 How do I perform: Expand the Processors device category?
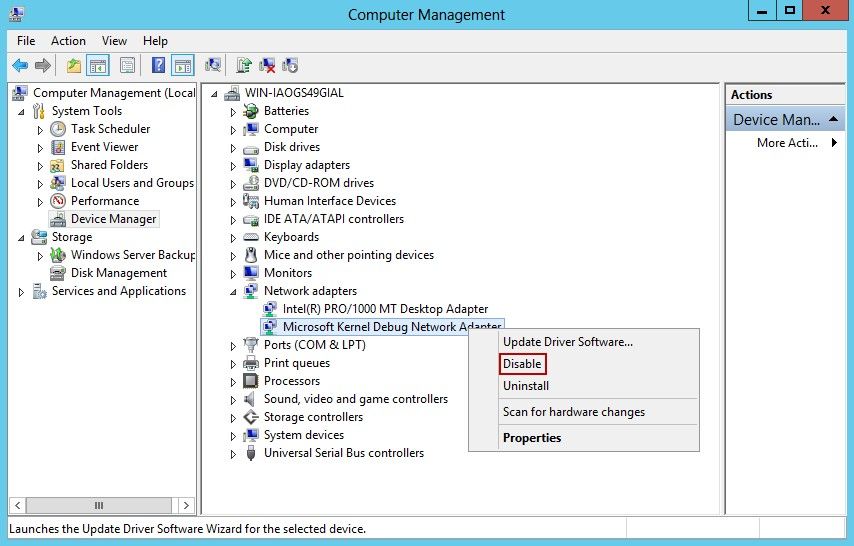point(233,381)
